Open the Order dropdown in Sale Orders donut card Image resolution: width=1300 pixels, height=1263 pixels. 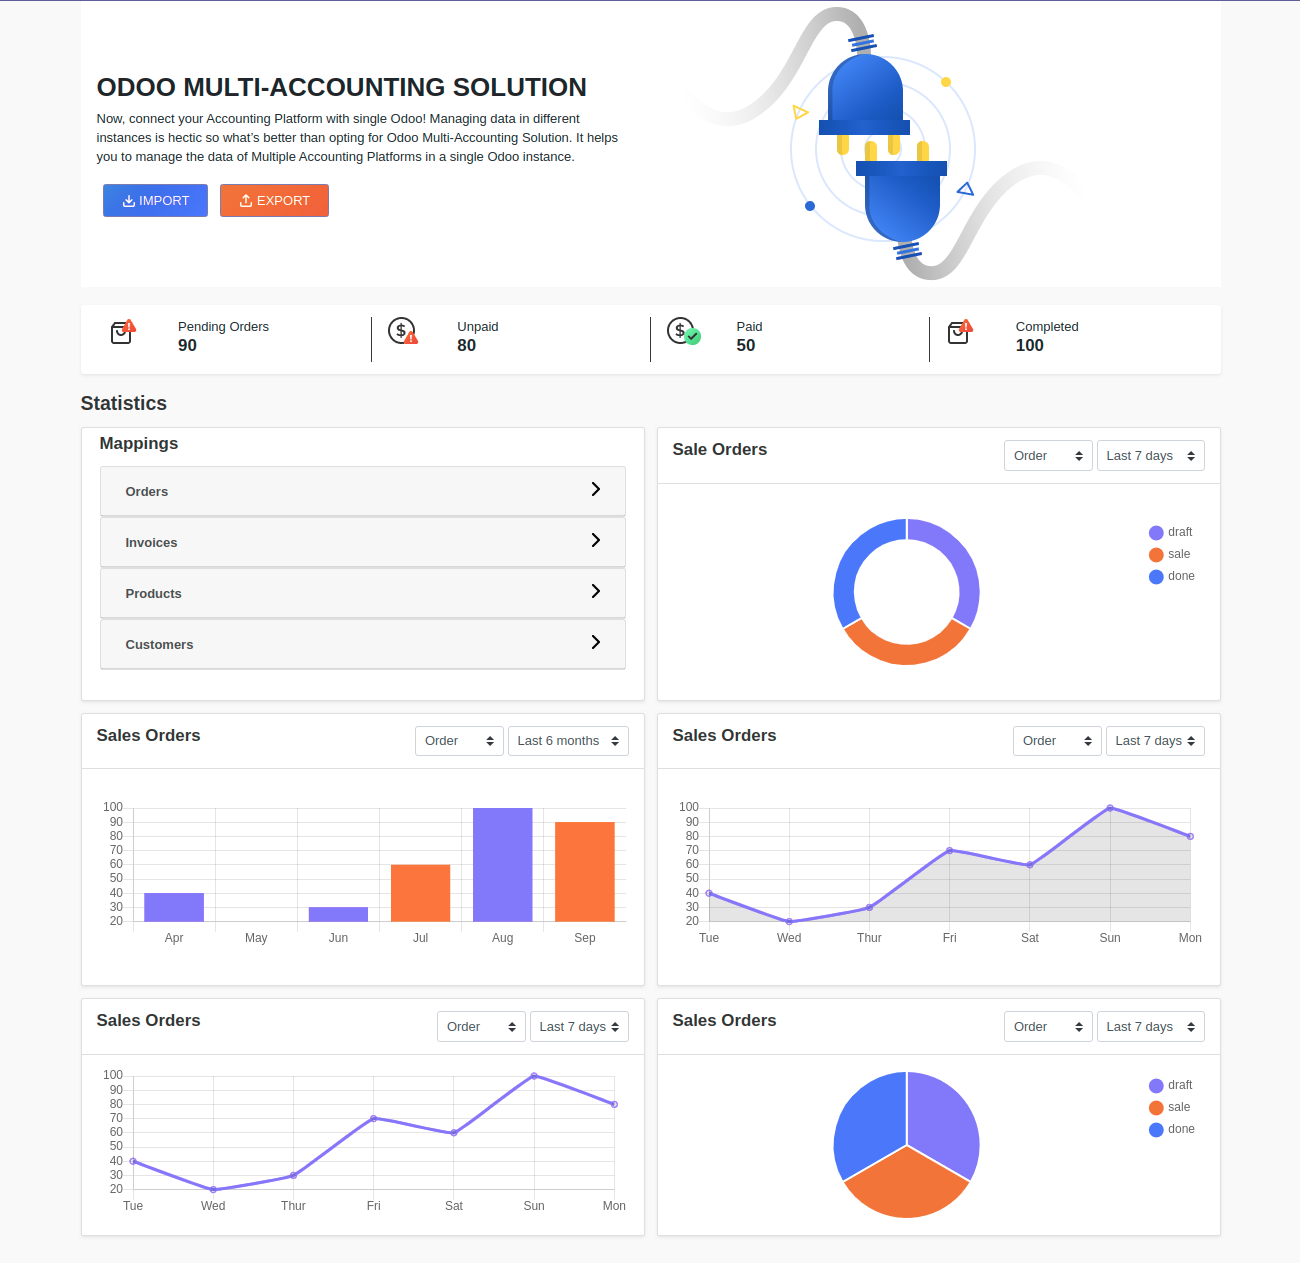pos(1047,456)
